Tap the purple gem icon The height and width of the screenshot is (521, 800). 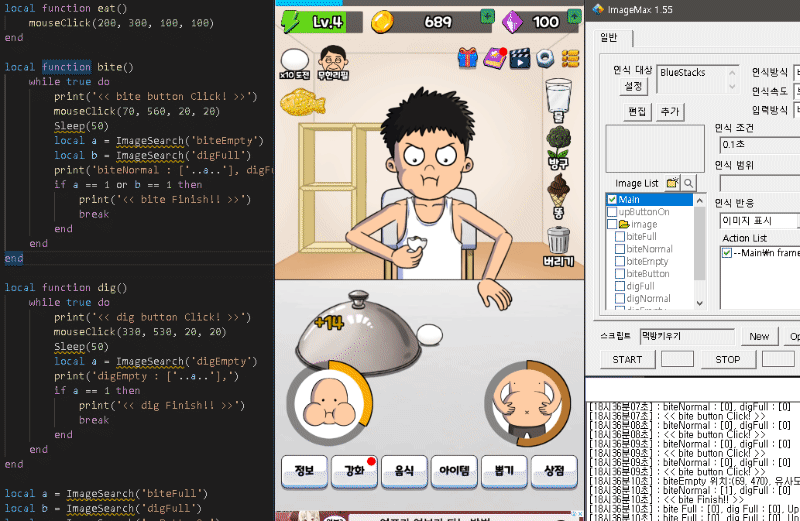coord(513,22)
